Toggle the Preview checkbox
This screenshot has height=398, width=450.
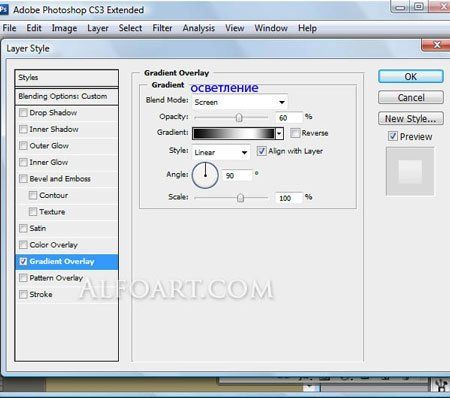coord(393,136)
